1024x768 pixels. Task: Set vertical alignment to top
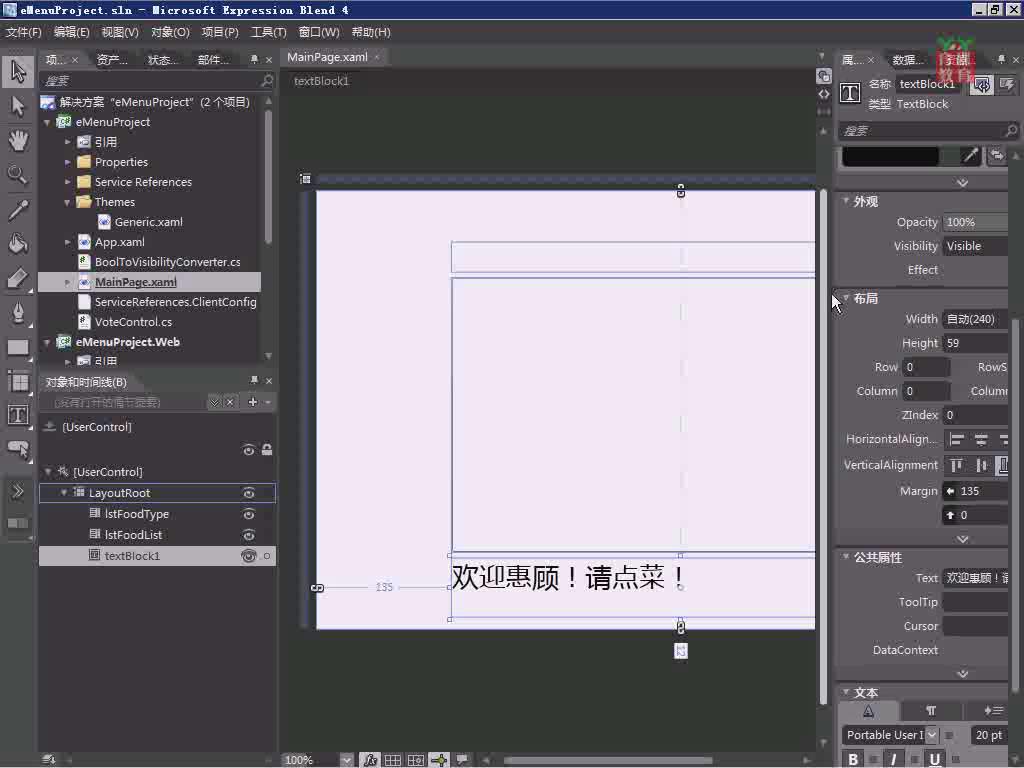(x=957, y=465)
